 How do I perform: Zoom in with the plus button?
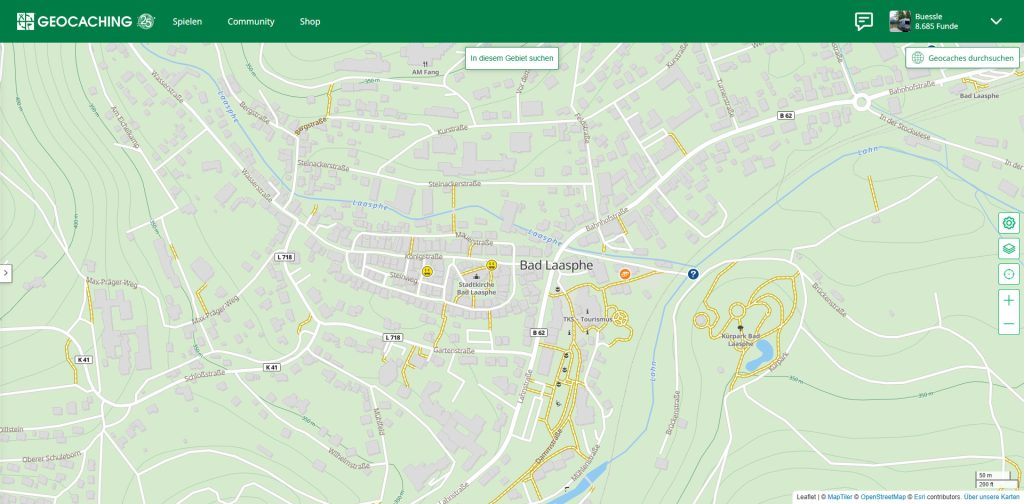coord(1008,301)
